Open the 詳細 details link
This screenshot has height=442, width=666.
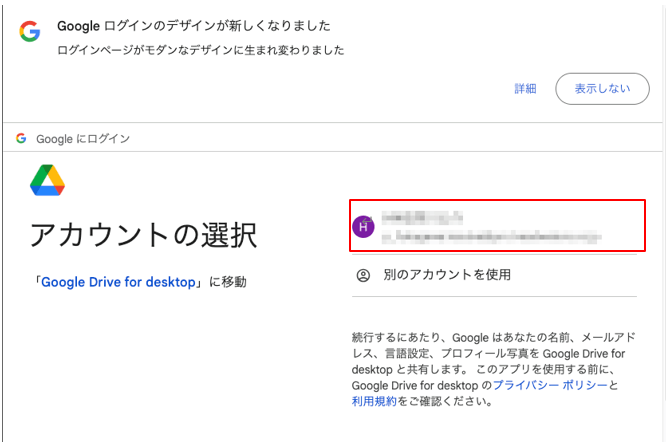pyautogui.click(x=525, y=89)
